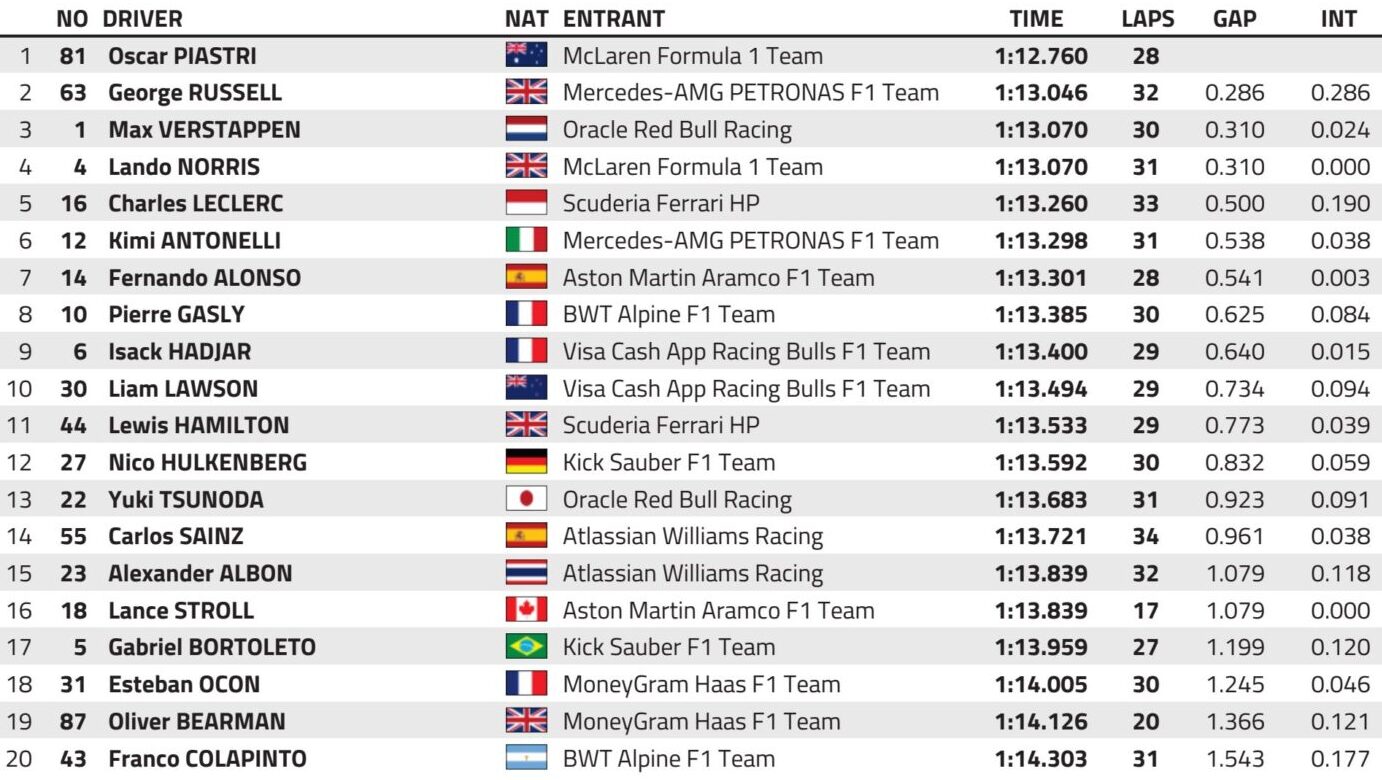Click the Italian flag beside Kimi Antonelli
The height and width of the screenshot is (780, 1382).
(526, 240)
